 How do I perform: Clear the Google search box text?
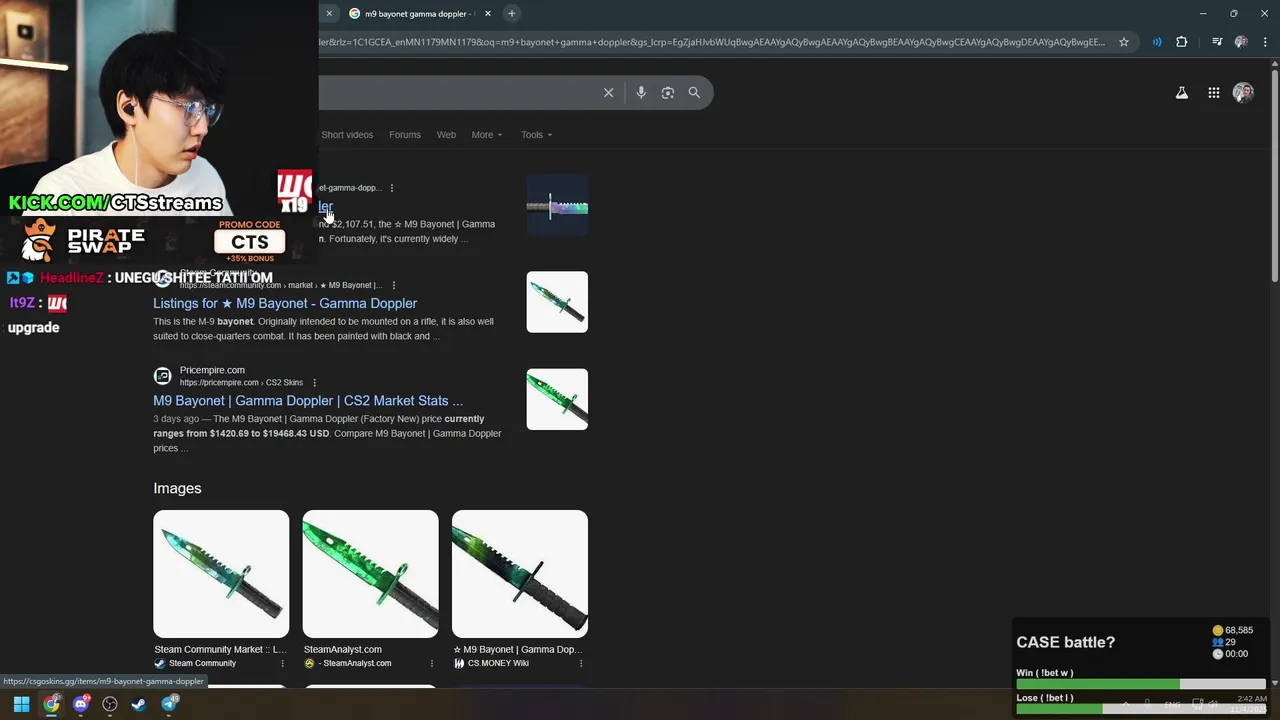pos(608,92)
